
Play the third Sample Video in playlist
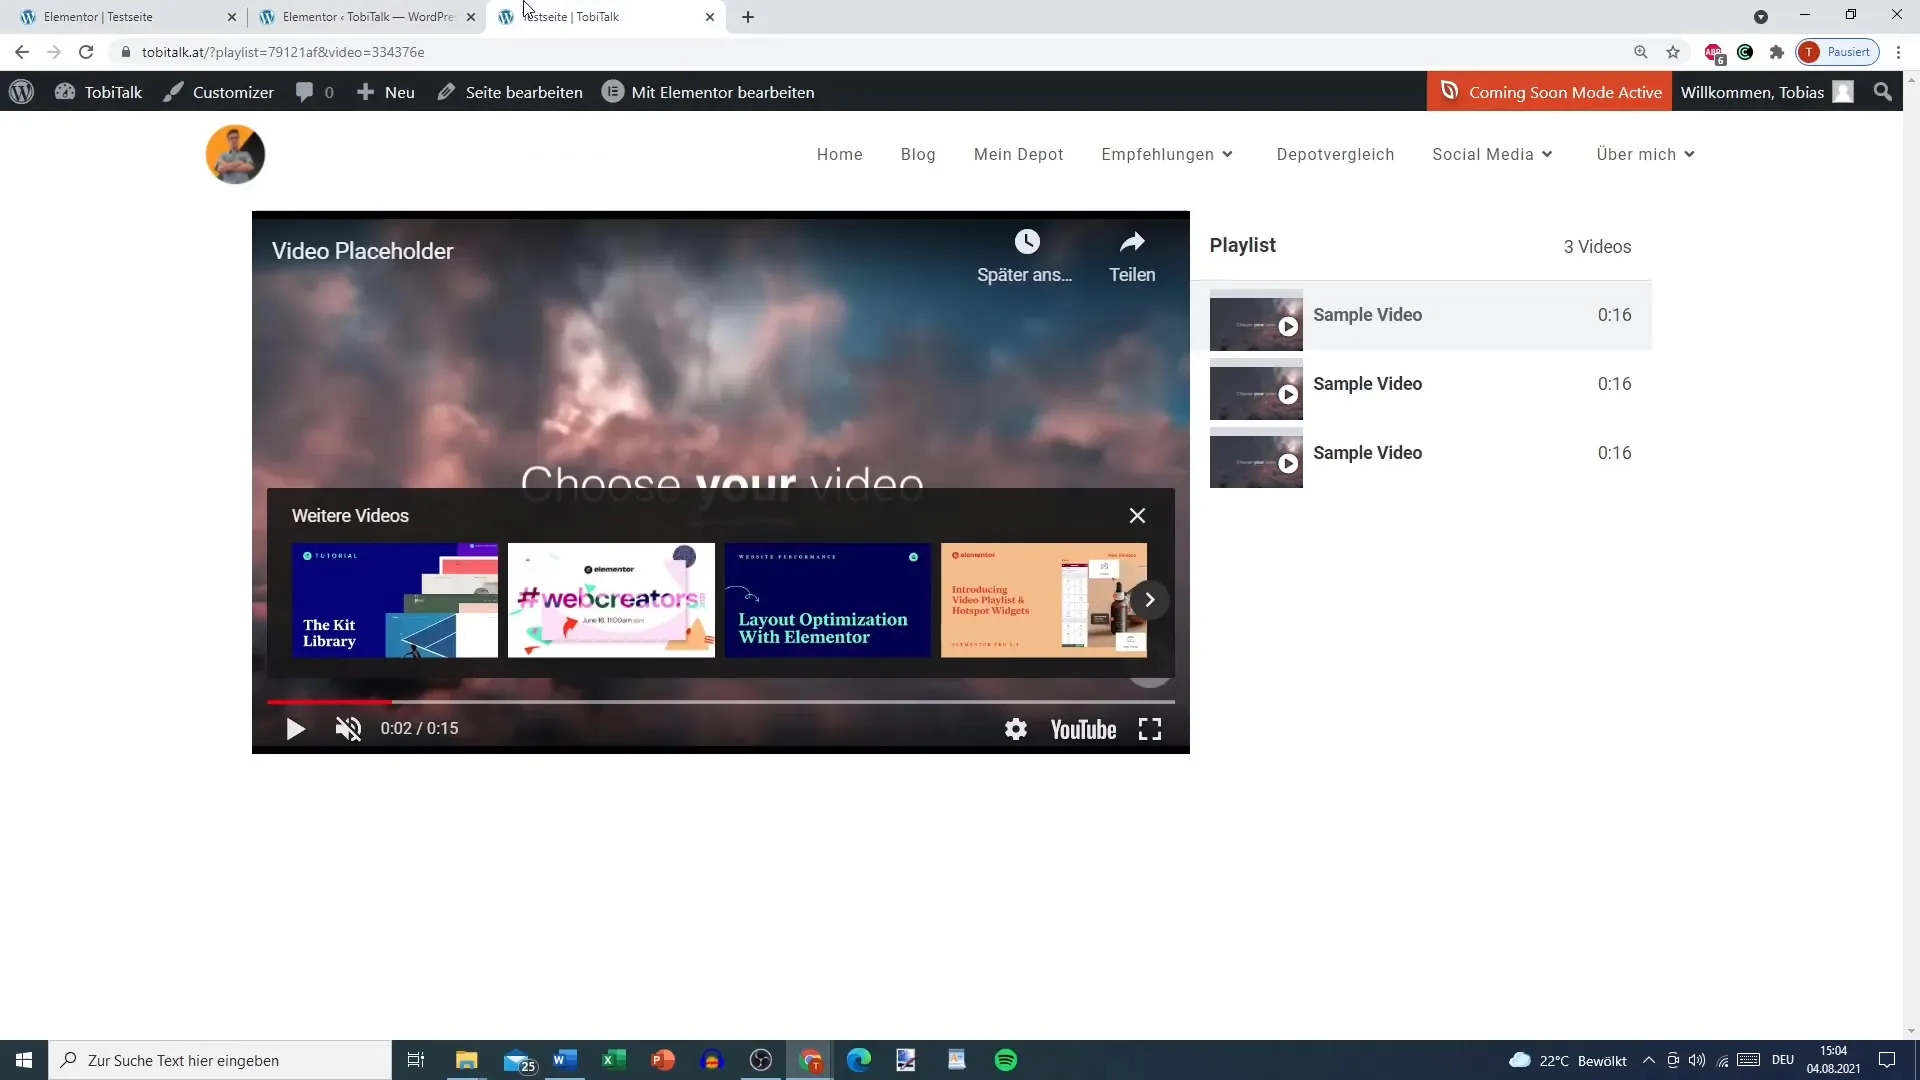click(1421, 453)
